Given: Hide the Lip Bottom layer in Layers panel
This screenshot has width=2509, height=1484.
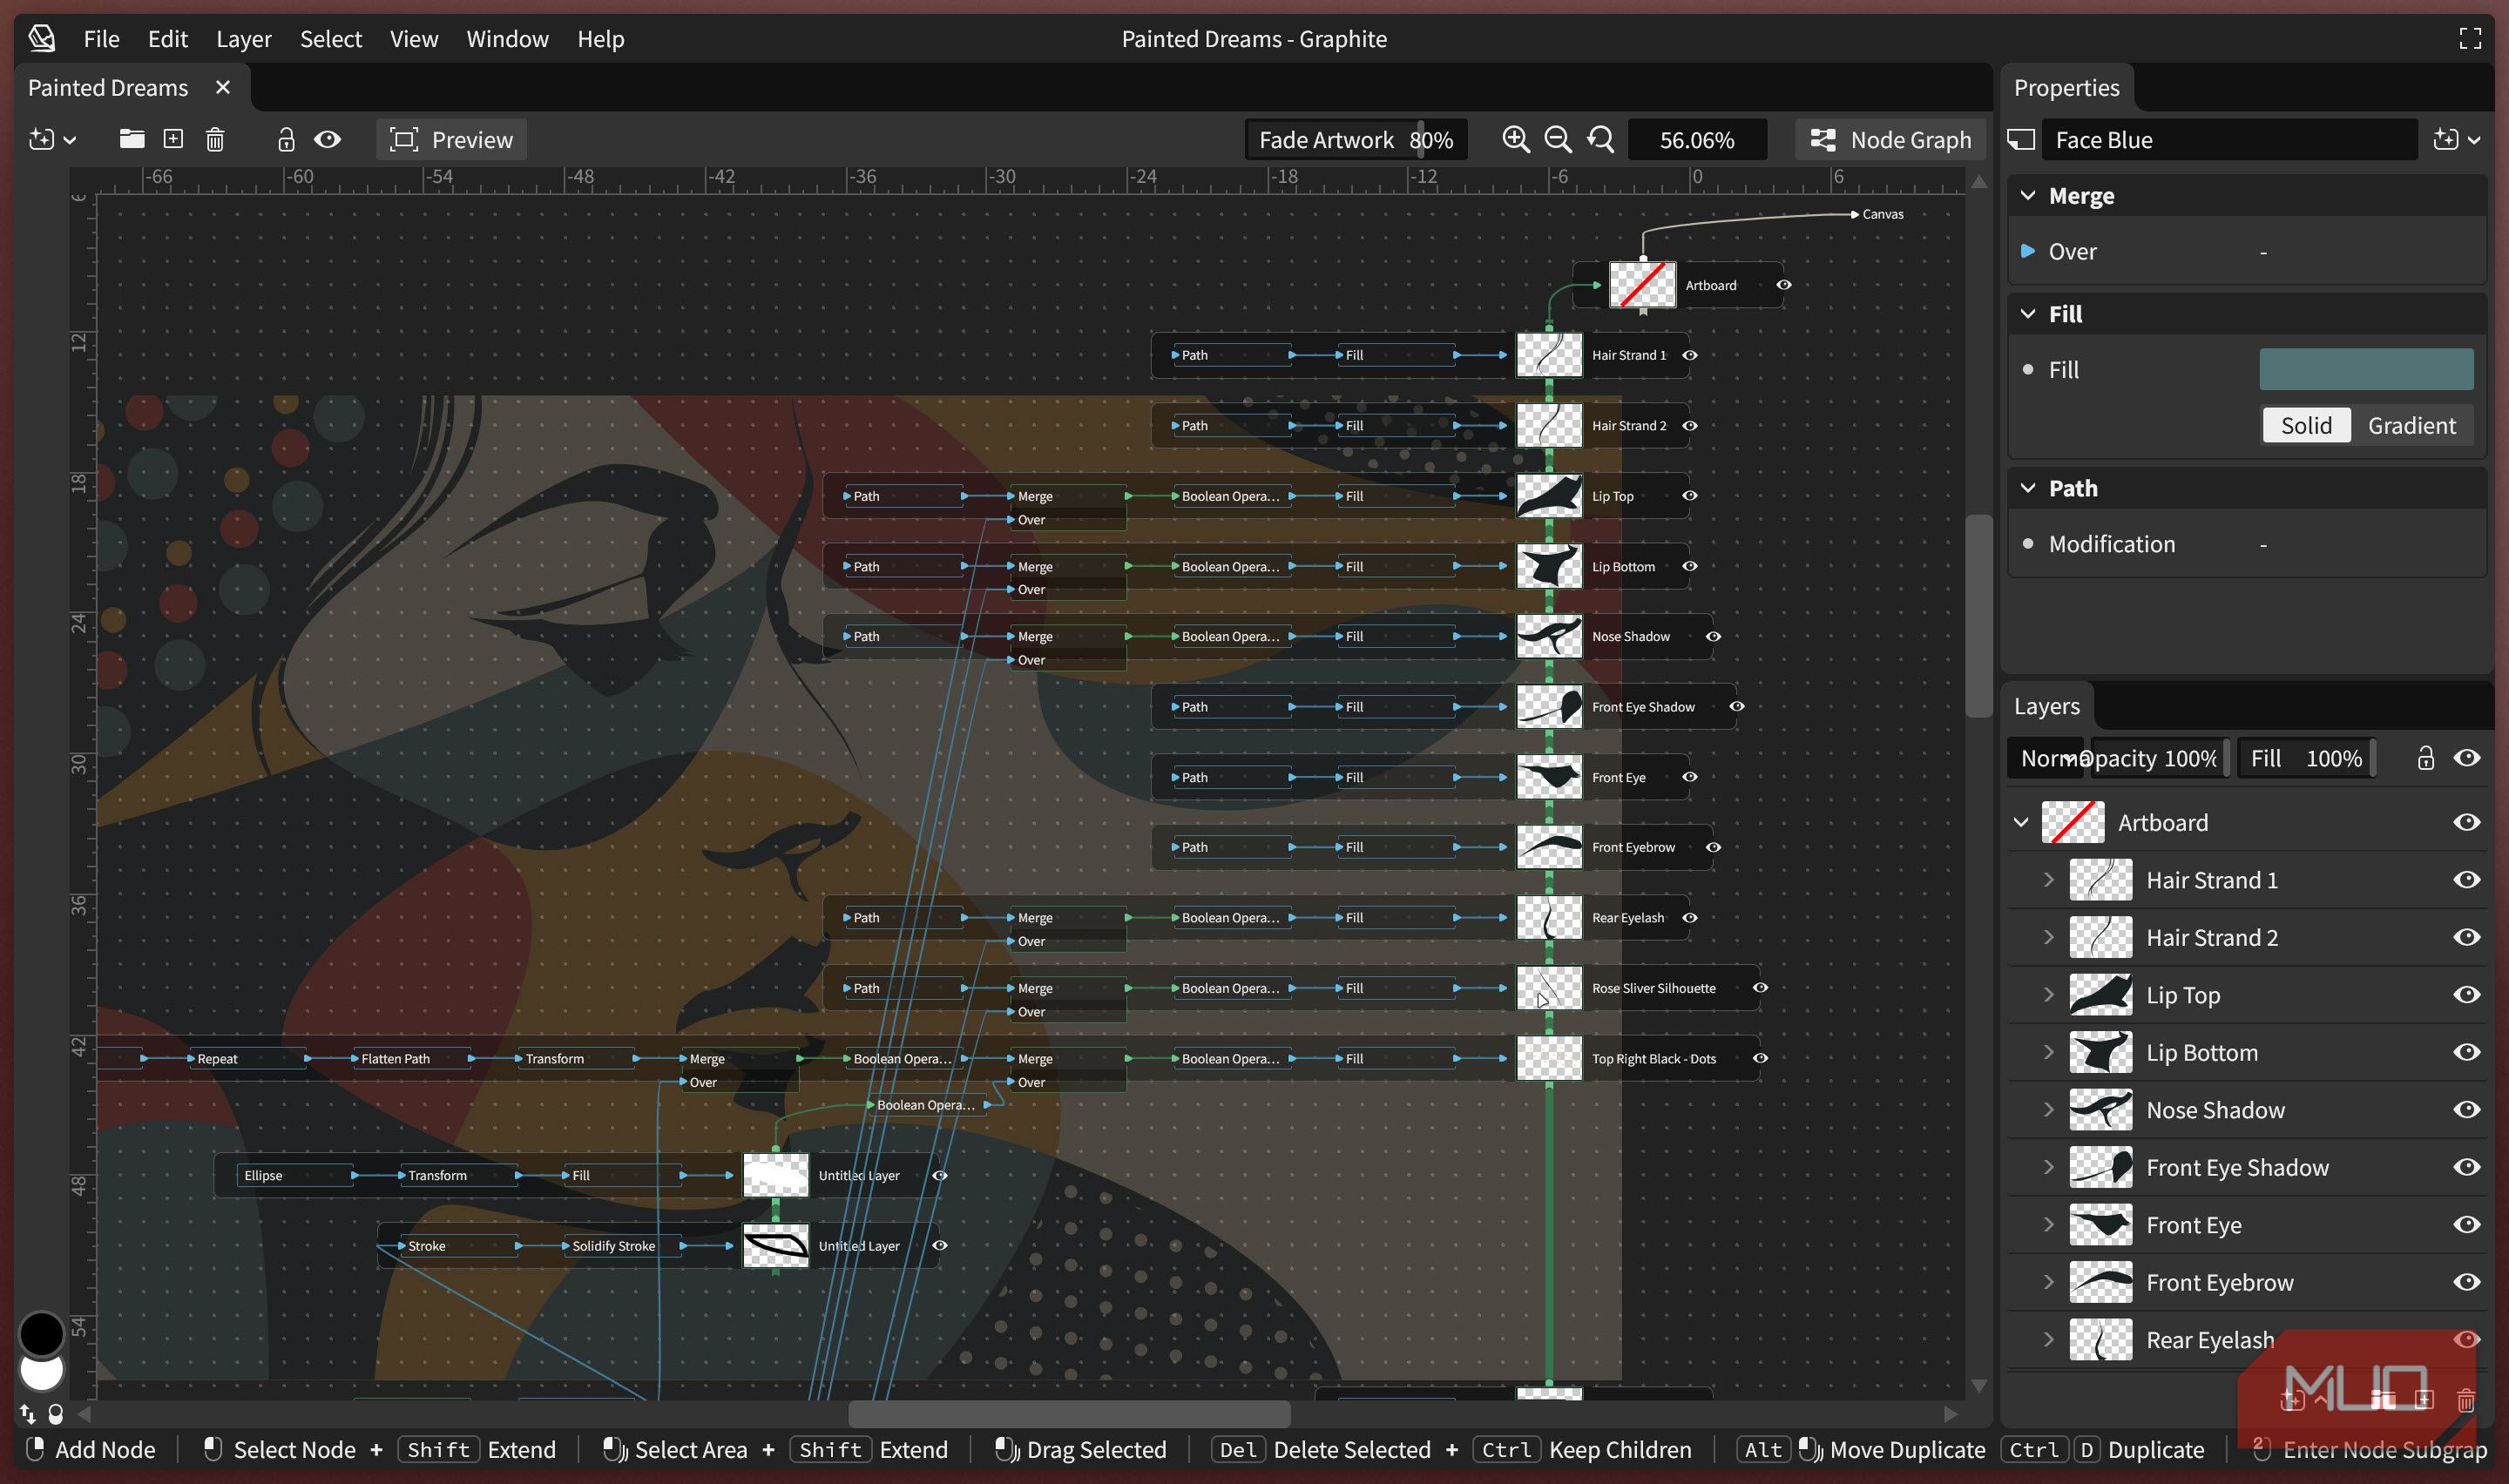Looking at the screenshot, I should pos(2466,1052).
